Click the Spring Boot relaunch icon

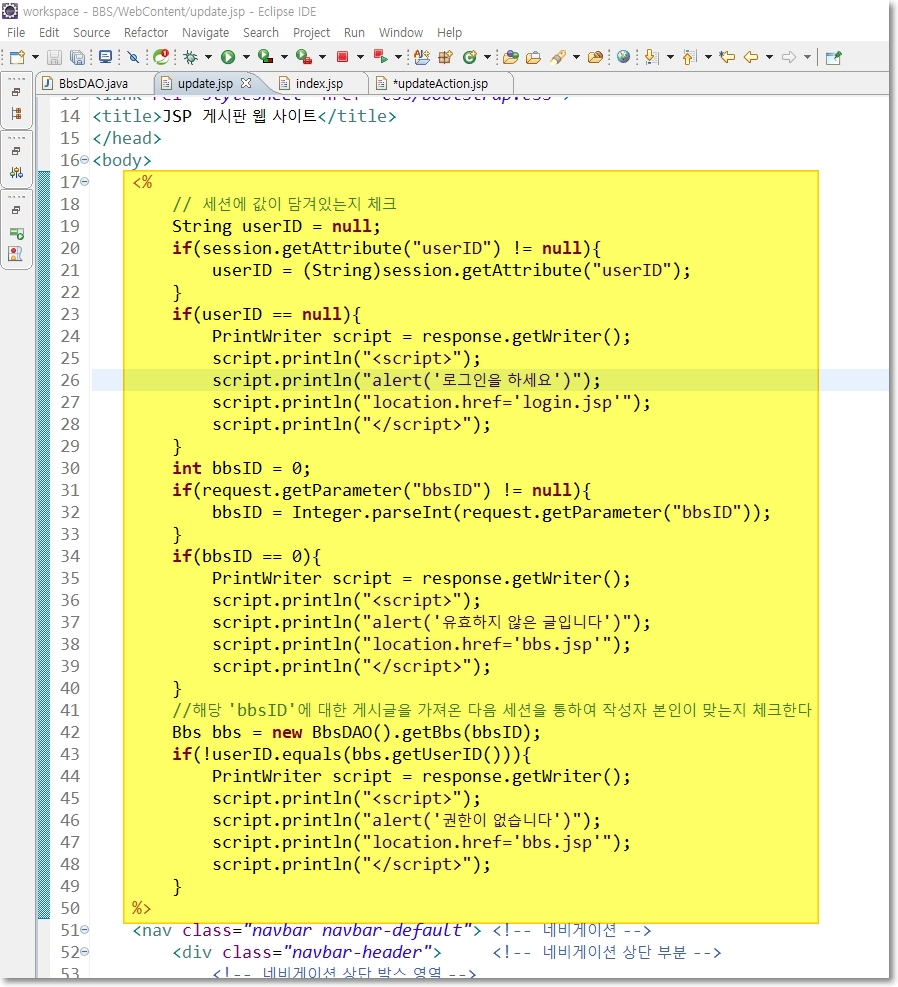click(162, 57)
